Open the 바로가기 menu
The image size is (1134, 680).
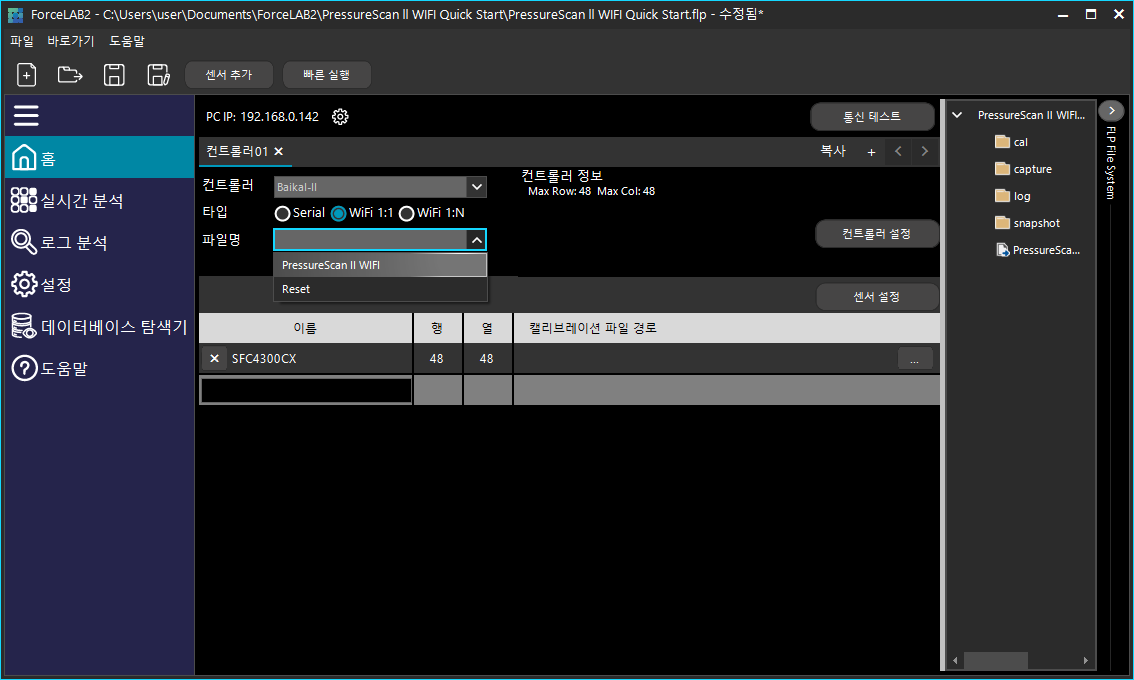(x=71, y=41)
